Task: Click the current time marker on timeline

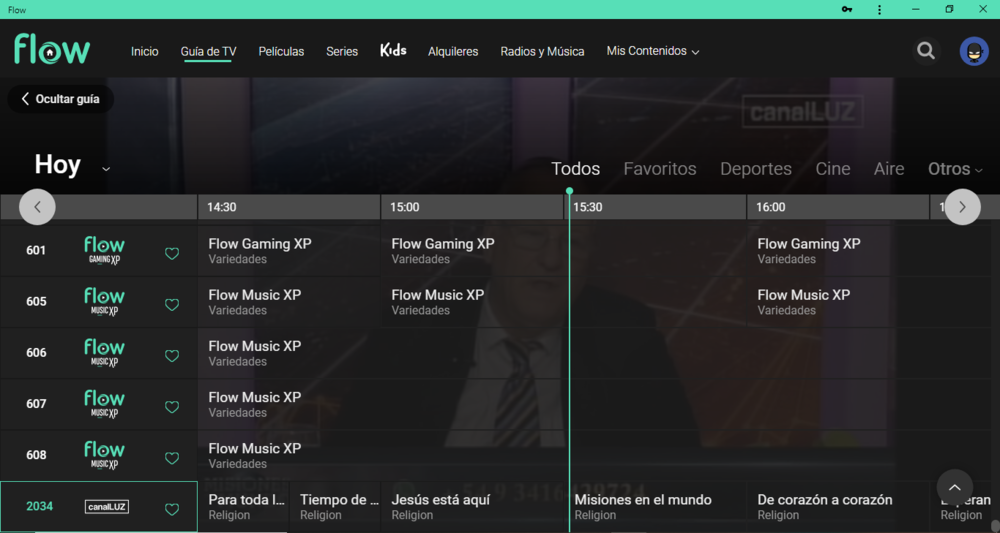Action: coord(569,190)
